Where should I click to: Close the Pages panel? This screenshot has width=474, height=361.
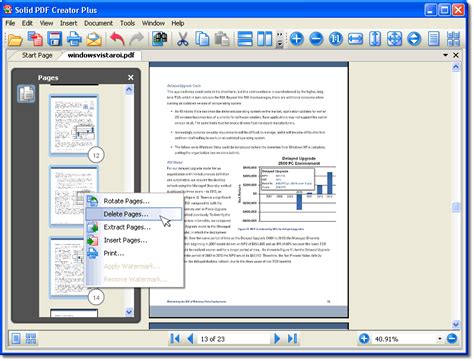pyautogui.click(x=131, y=77)
